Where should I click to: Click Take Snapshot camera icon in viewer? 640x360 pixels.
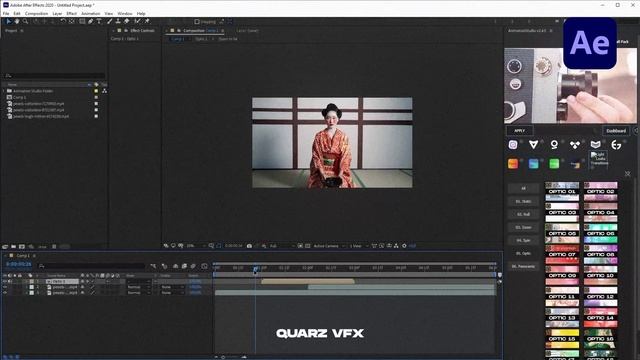[249, 246]
